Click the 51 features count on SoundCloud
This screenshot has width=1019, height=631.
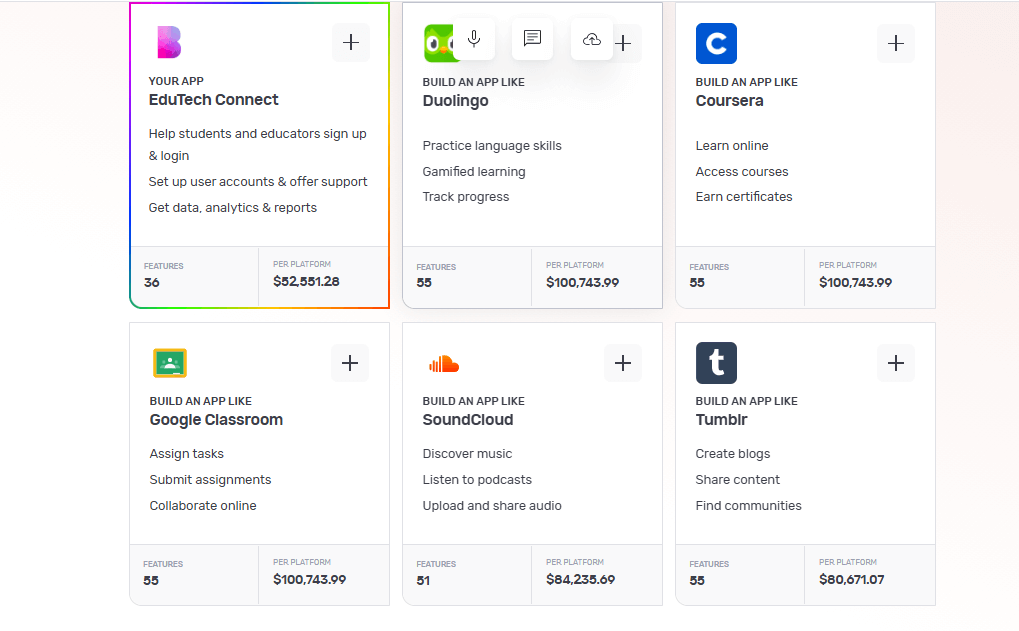423,580
